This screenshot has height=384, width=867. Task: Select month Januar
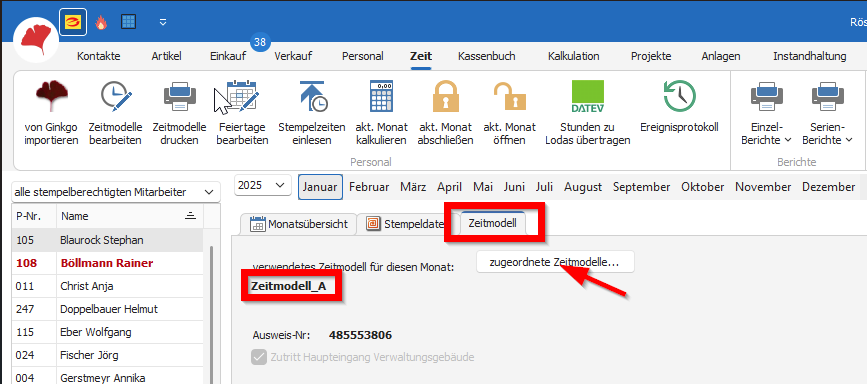pyautogui.click(x=320, y=186)
